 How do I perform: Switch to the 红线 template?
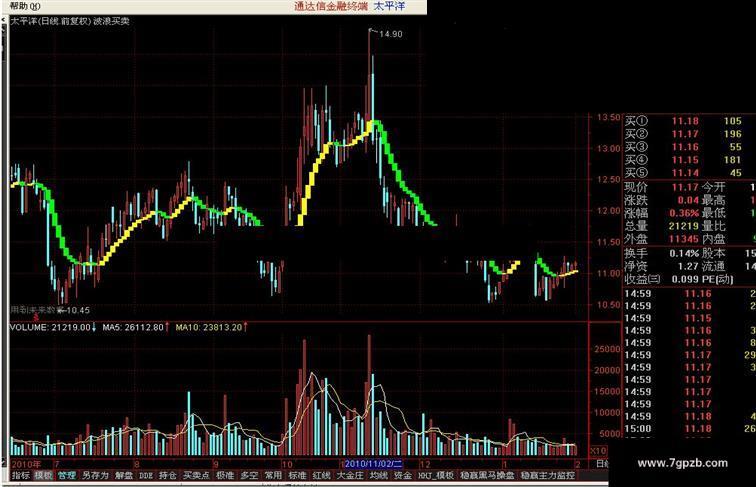(x=322, y=475)
